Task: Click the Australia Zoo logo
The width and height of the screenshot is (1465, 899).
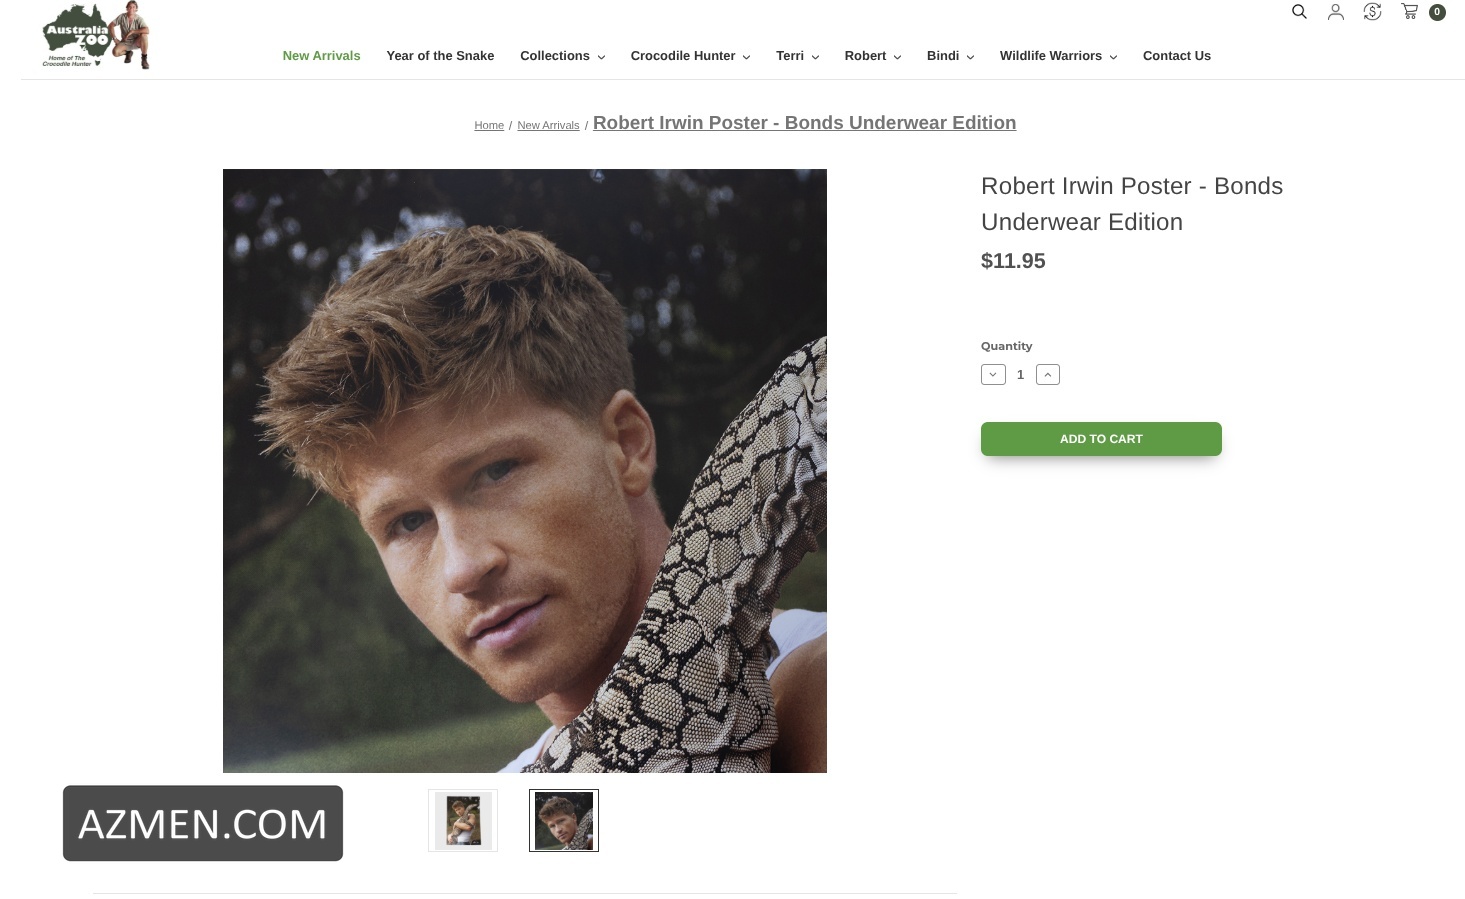Action: pyautogui.click(x=96, y=36)
